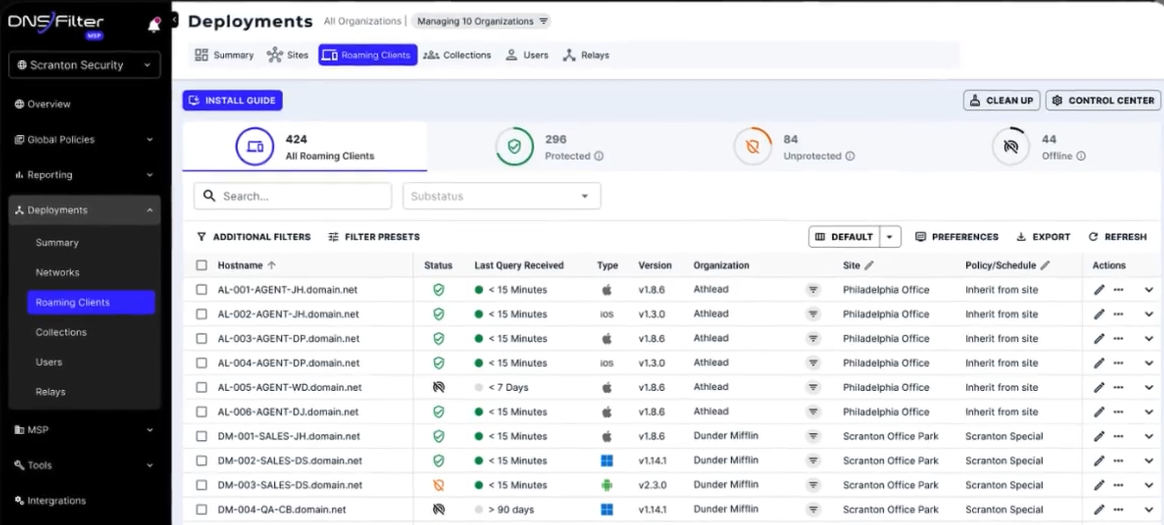Click the Windows type icon for DM-002-SALES-DS
1164x525 pixels.
coord(606,460)
